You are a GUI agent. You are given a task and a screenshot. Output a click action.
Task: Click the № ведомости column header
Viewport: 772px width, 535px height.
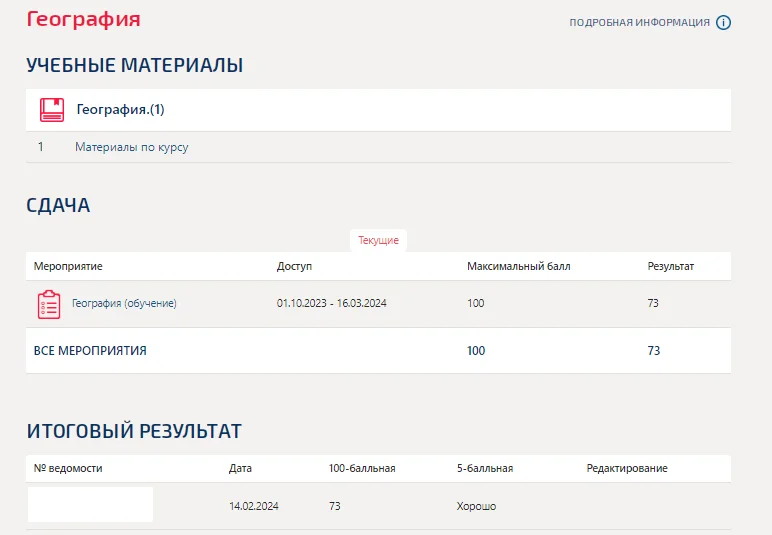click(x=68, y=468)
